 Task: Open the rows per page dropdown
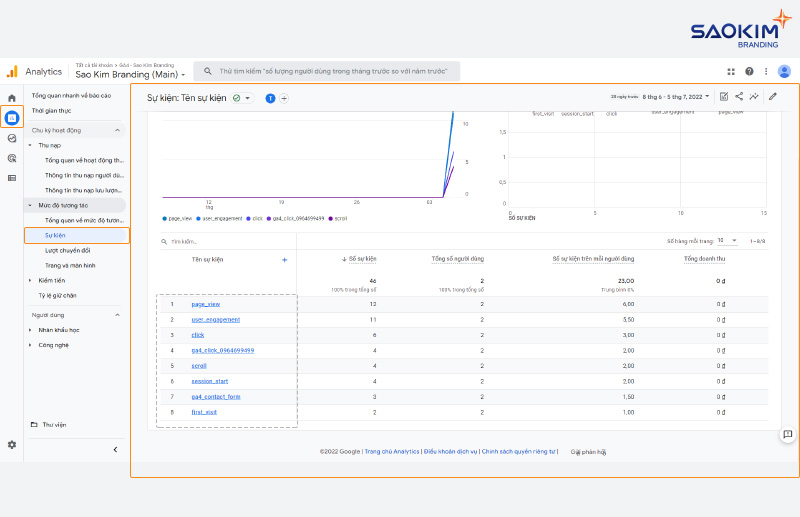point(727,240)
